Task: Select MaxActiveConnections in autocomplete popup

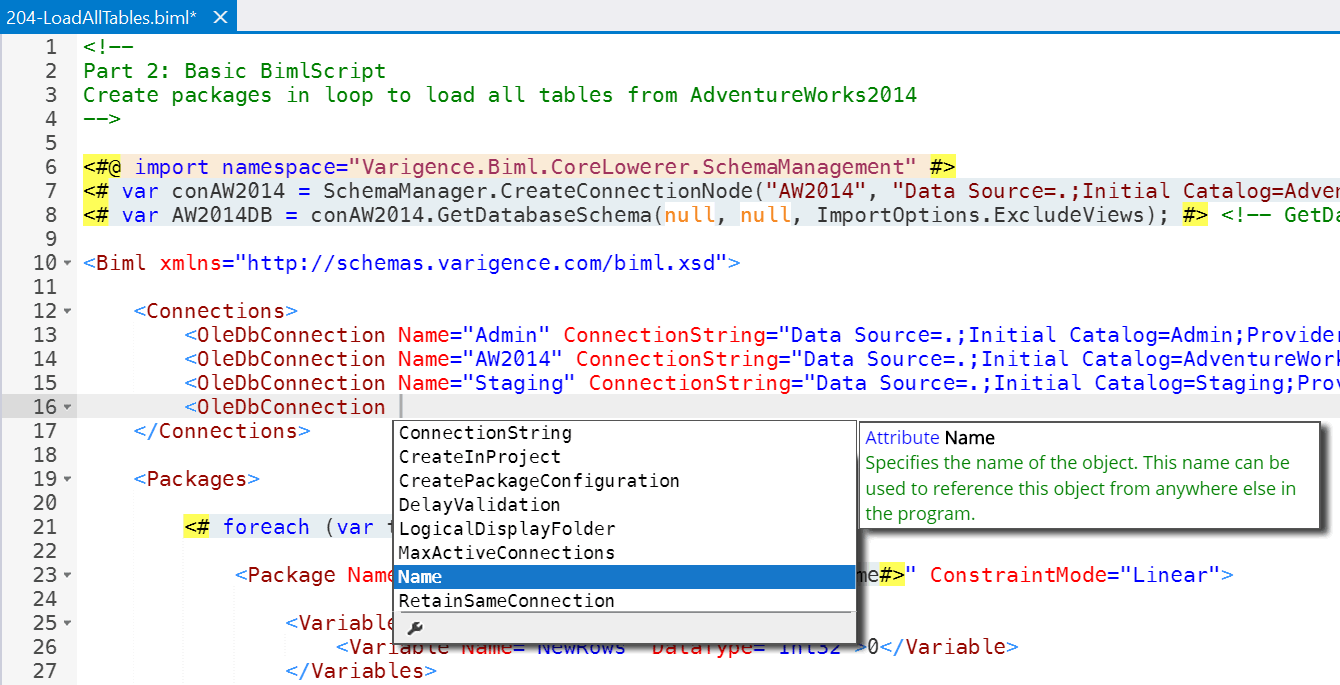Action: click(506, 553)
